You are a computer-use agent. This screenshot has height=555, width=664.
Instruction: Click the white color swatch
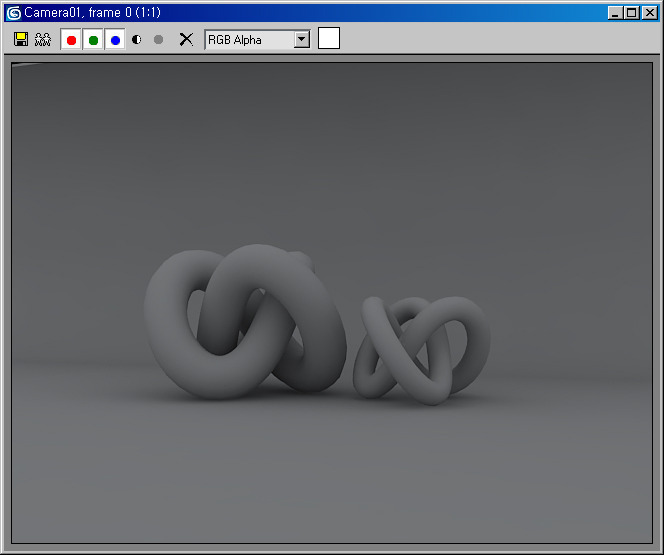pyautogui.click(x=329, y=38)
